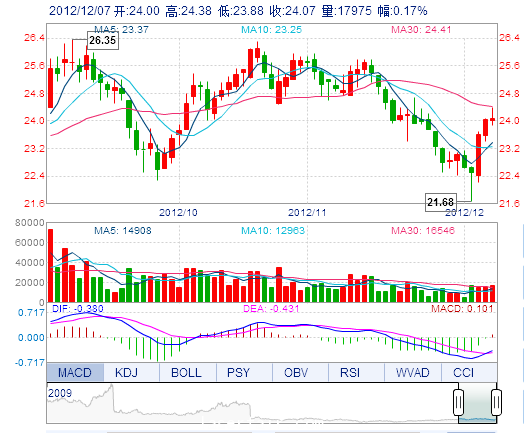Click the tallest first red volume bar
The height and width of the screenshot is (433, 524).
[50, 266]
